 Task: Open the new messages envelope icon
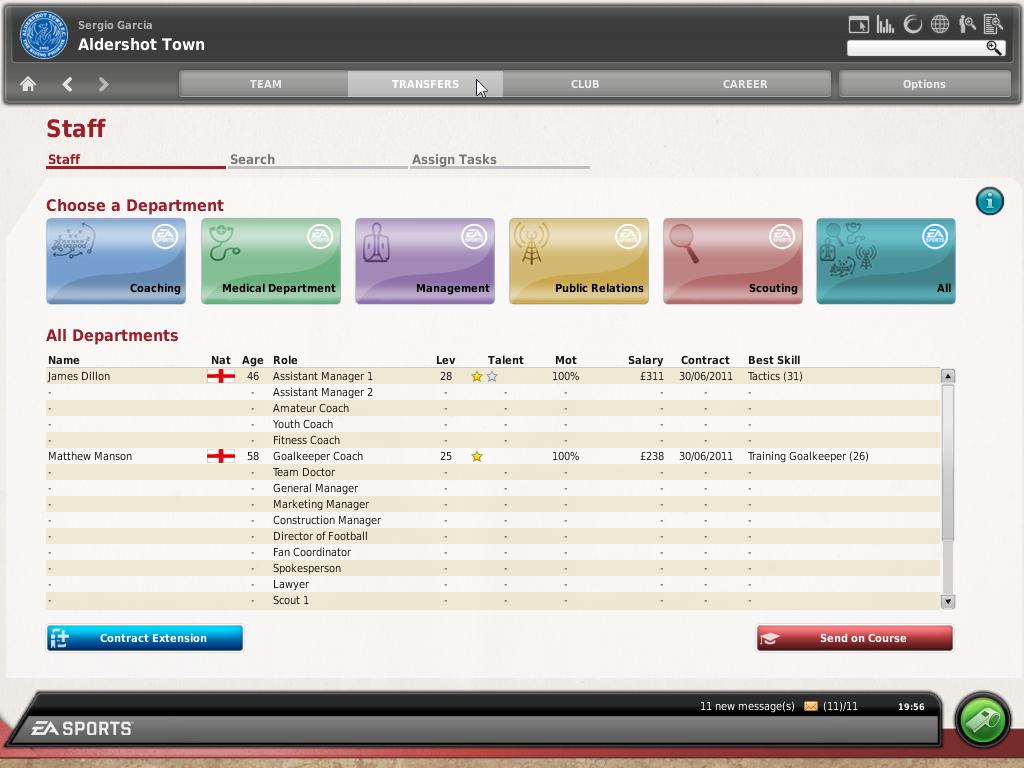click(x=810, y=706)
